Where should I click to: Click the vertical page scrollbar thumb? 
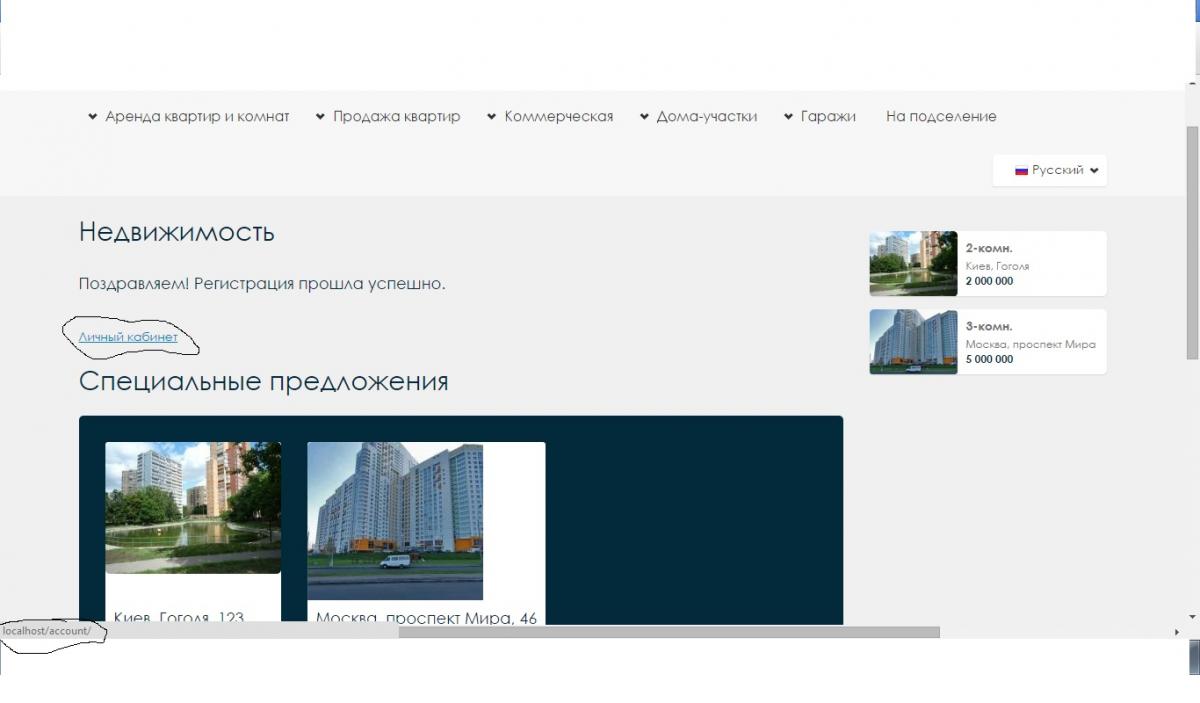[1192, 240]
